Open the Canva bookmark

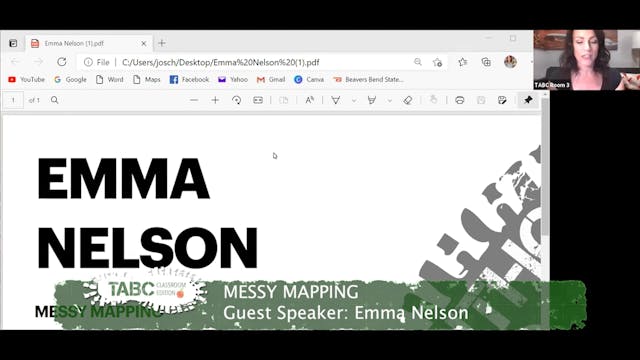[x=309, y=80]
